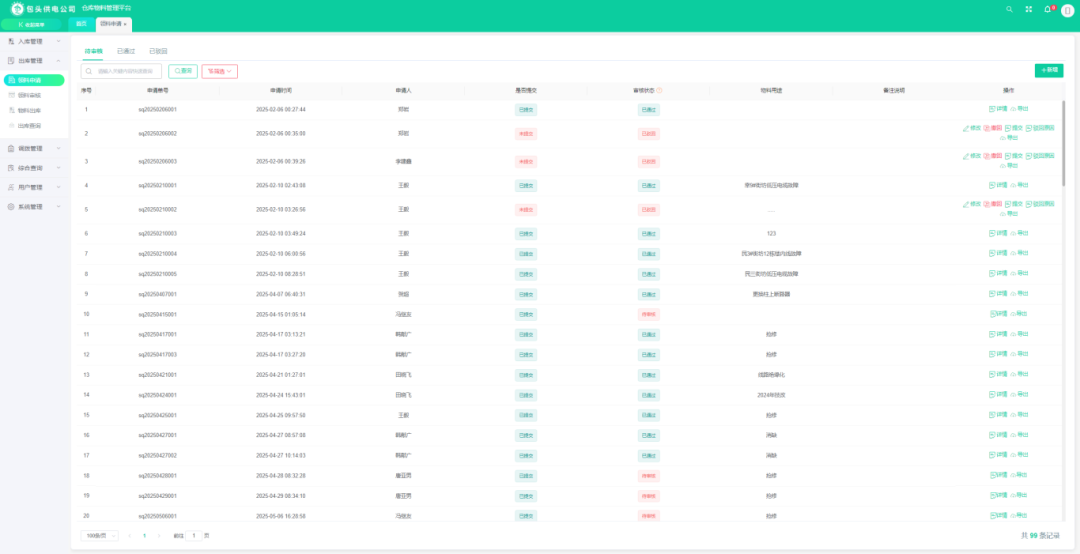Open the notification bell

[1047, 9]
